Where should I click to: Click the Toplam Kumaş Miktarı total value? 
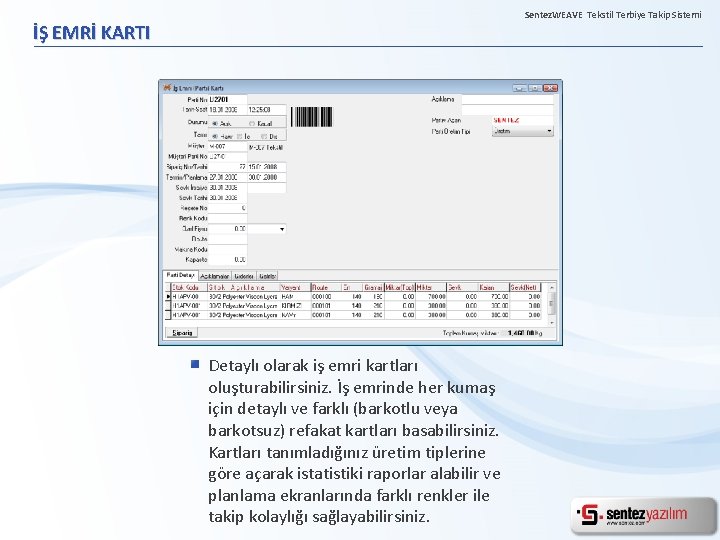[x=523, y=333]
